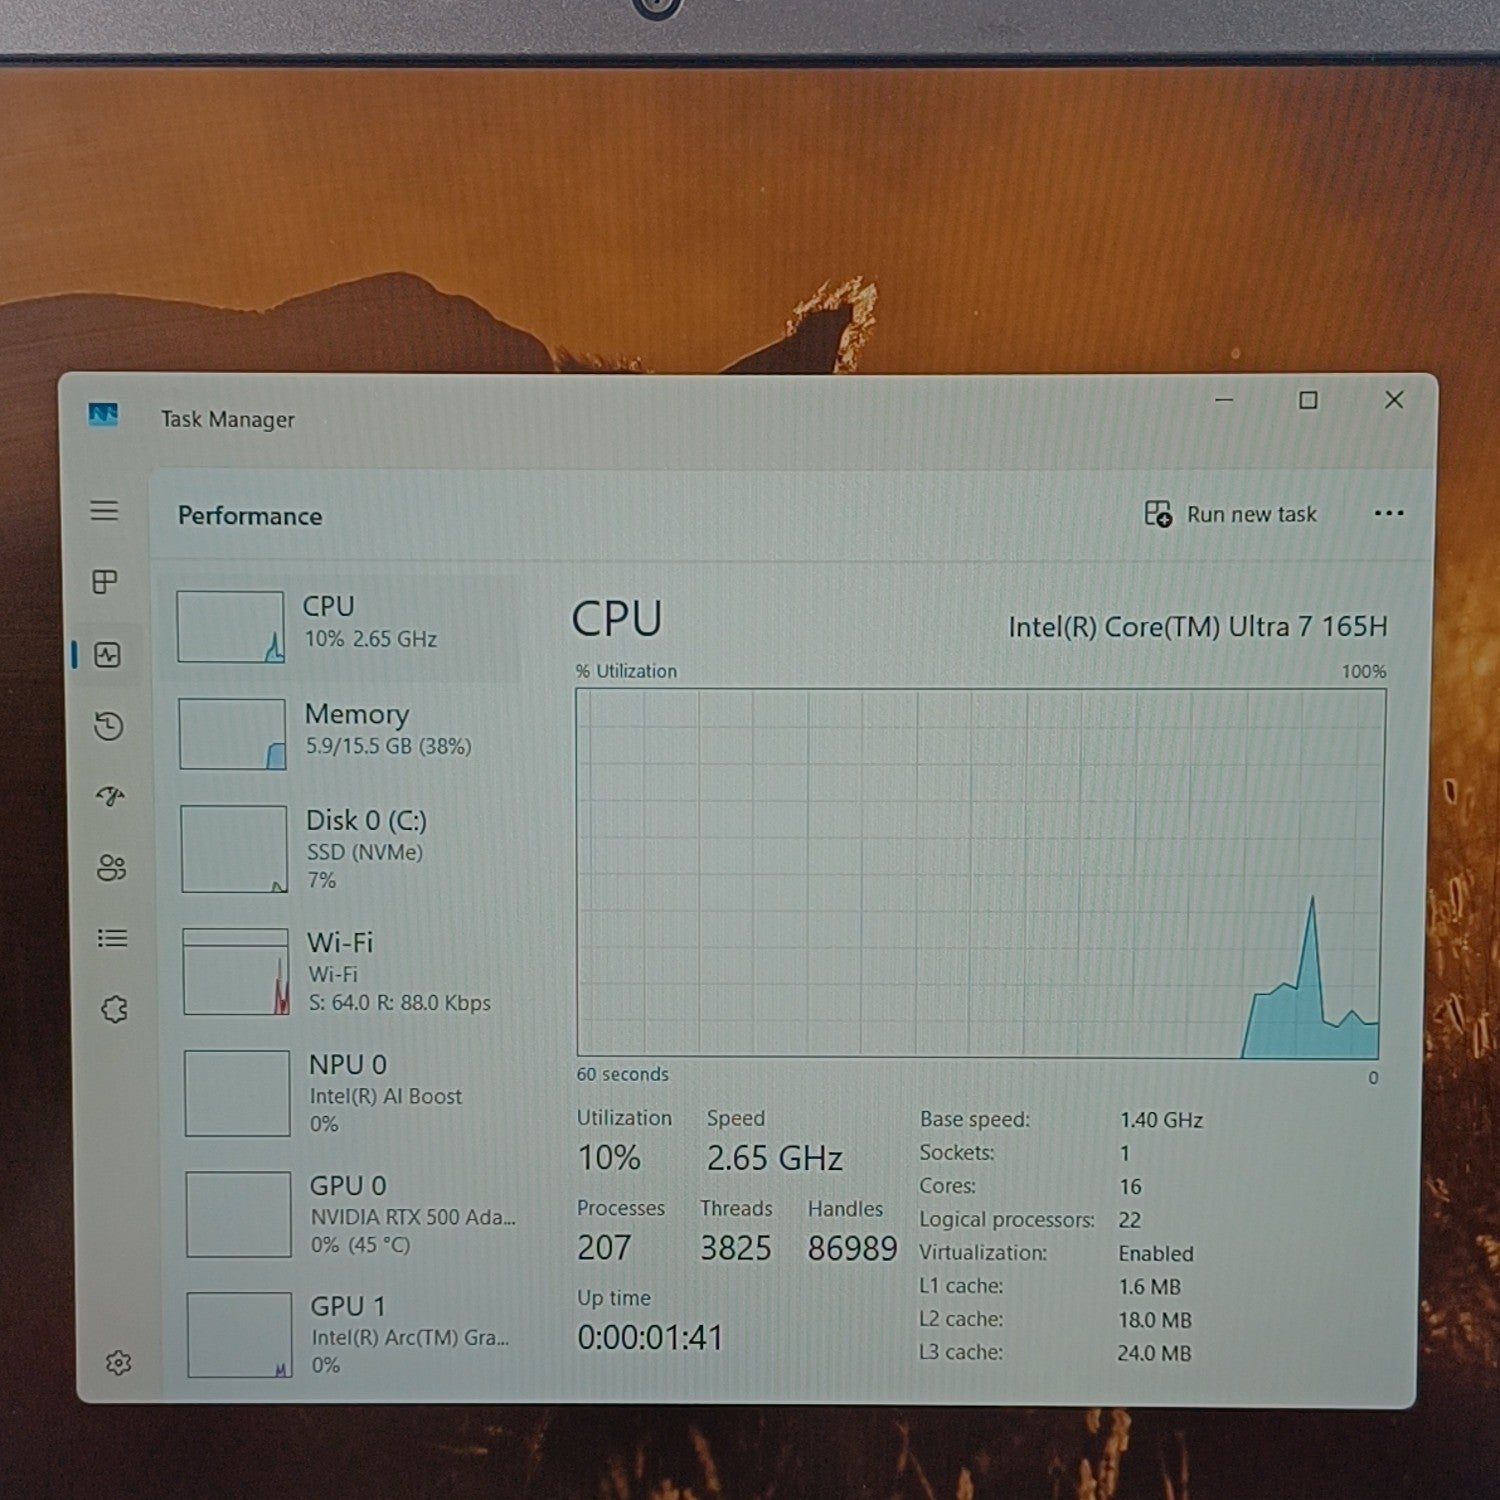The image size is (1500, 1500).
Task: Open the Processes page icon
Action: coord(105,582)
